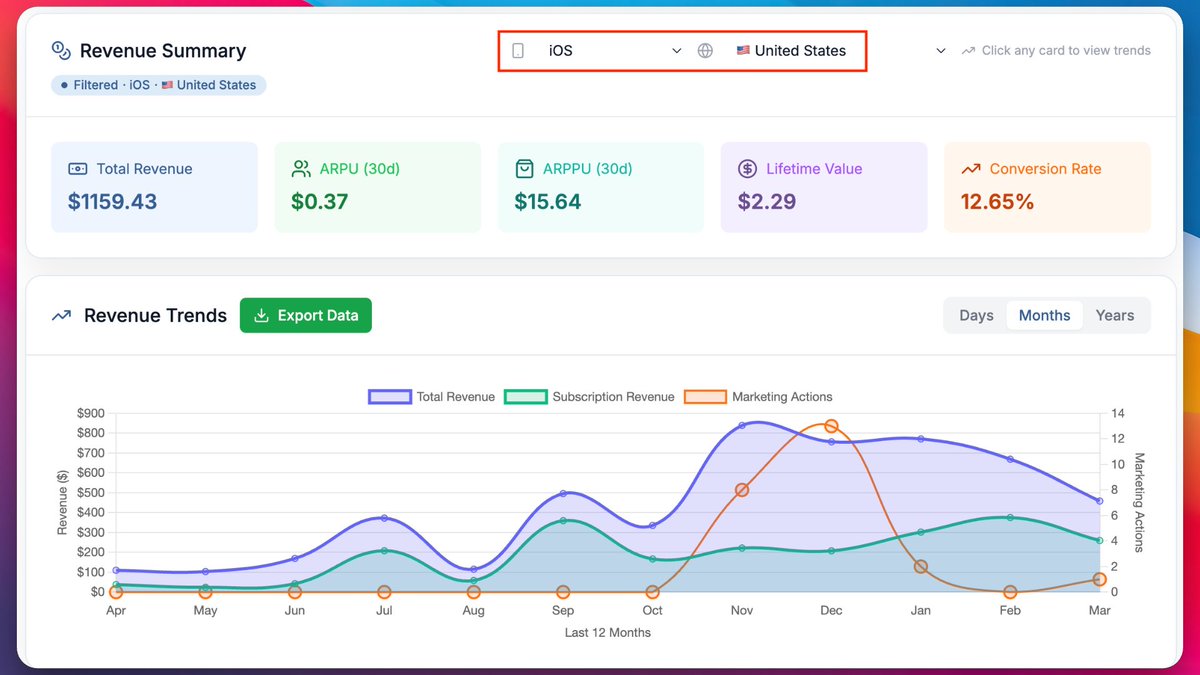
Task: Switch to the Years view
Action: [x=1114, y=315]
